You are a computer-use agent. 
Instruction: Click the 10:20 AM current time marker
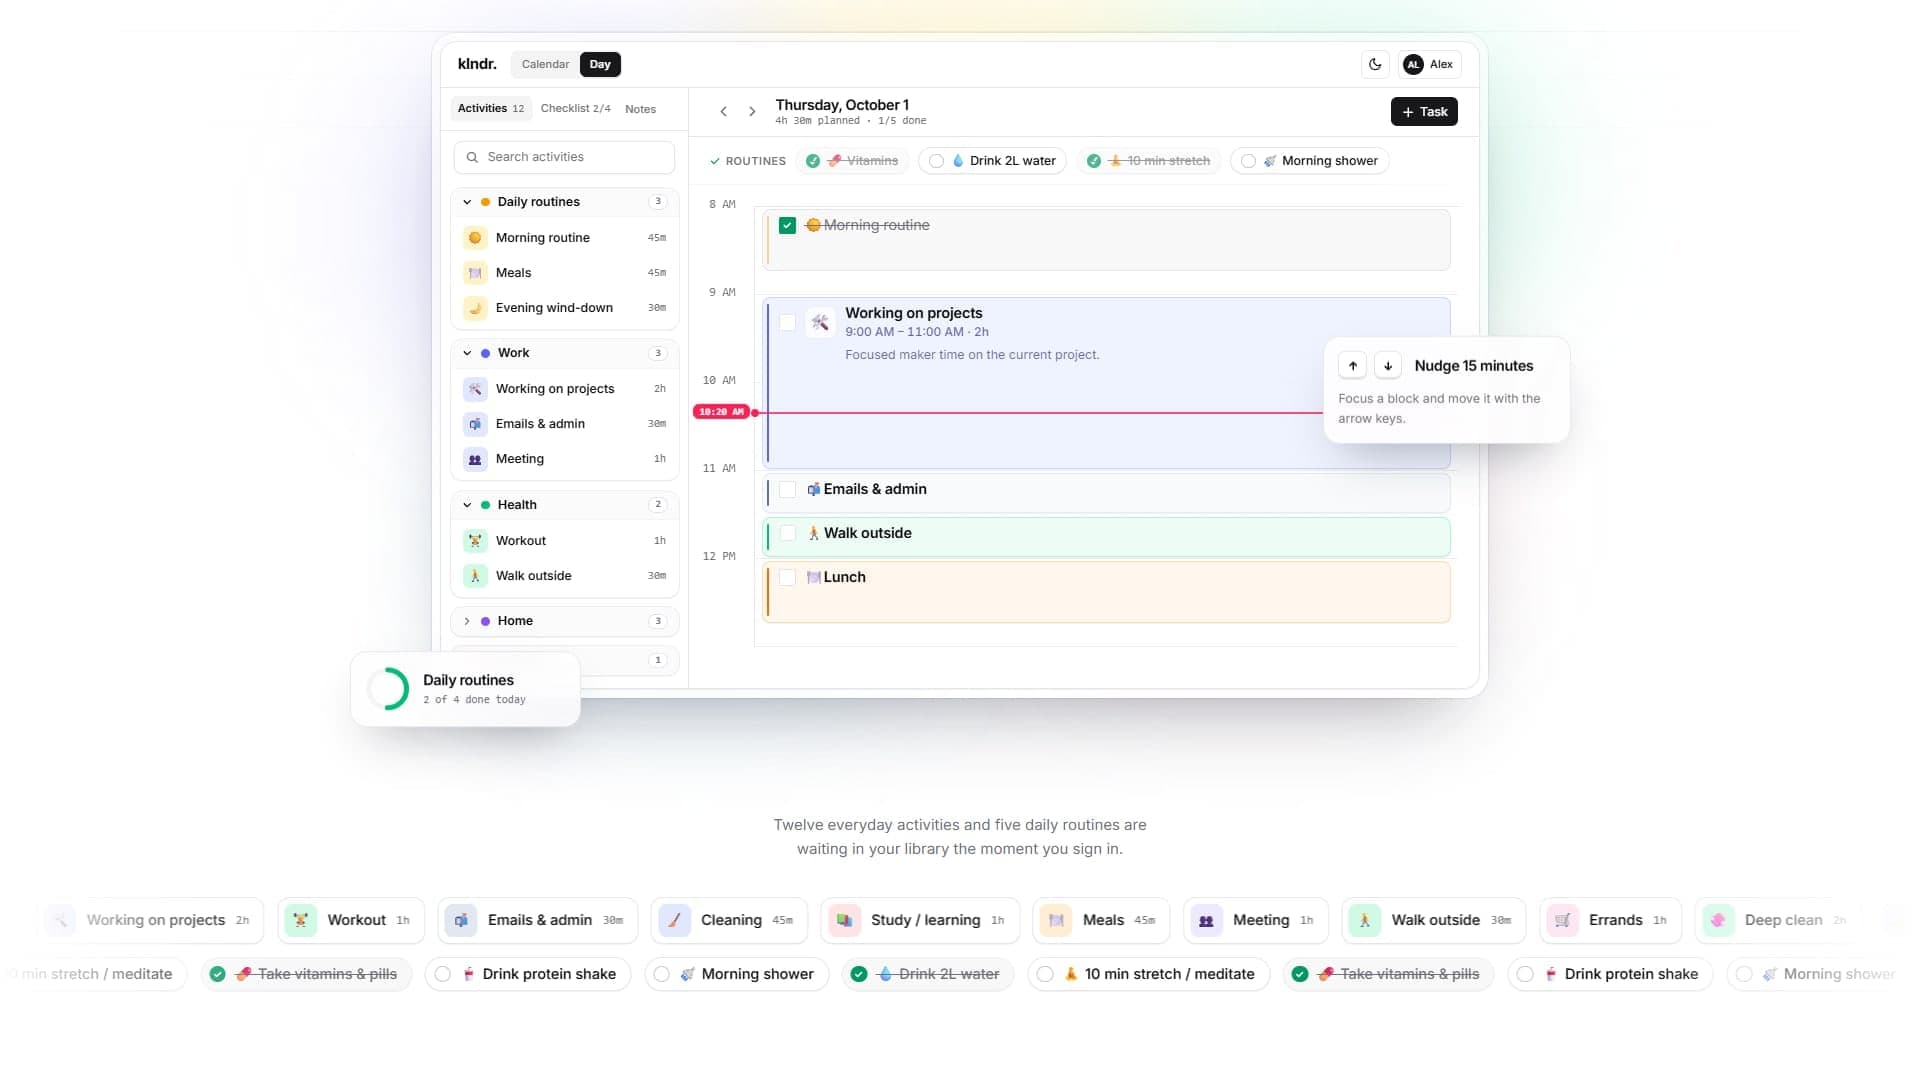coord(721,412)
